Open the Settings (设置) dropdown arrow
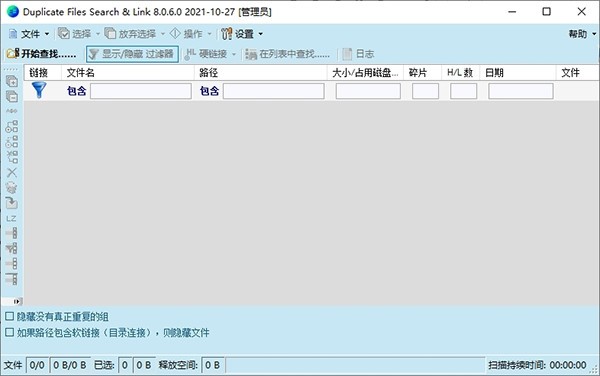Viewport: 600px width, 376px height. (x=261, y=34)
